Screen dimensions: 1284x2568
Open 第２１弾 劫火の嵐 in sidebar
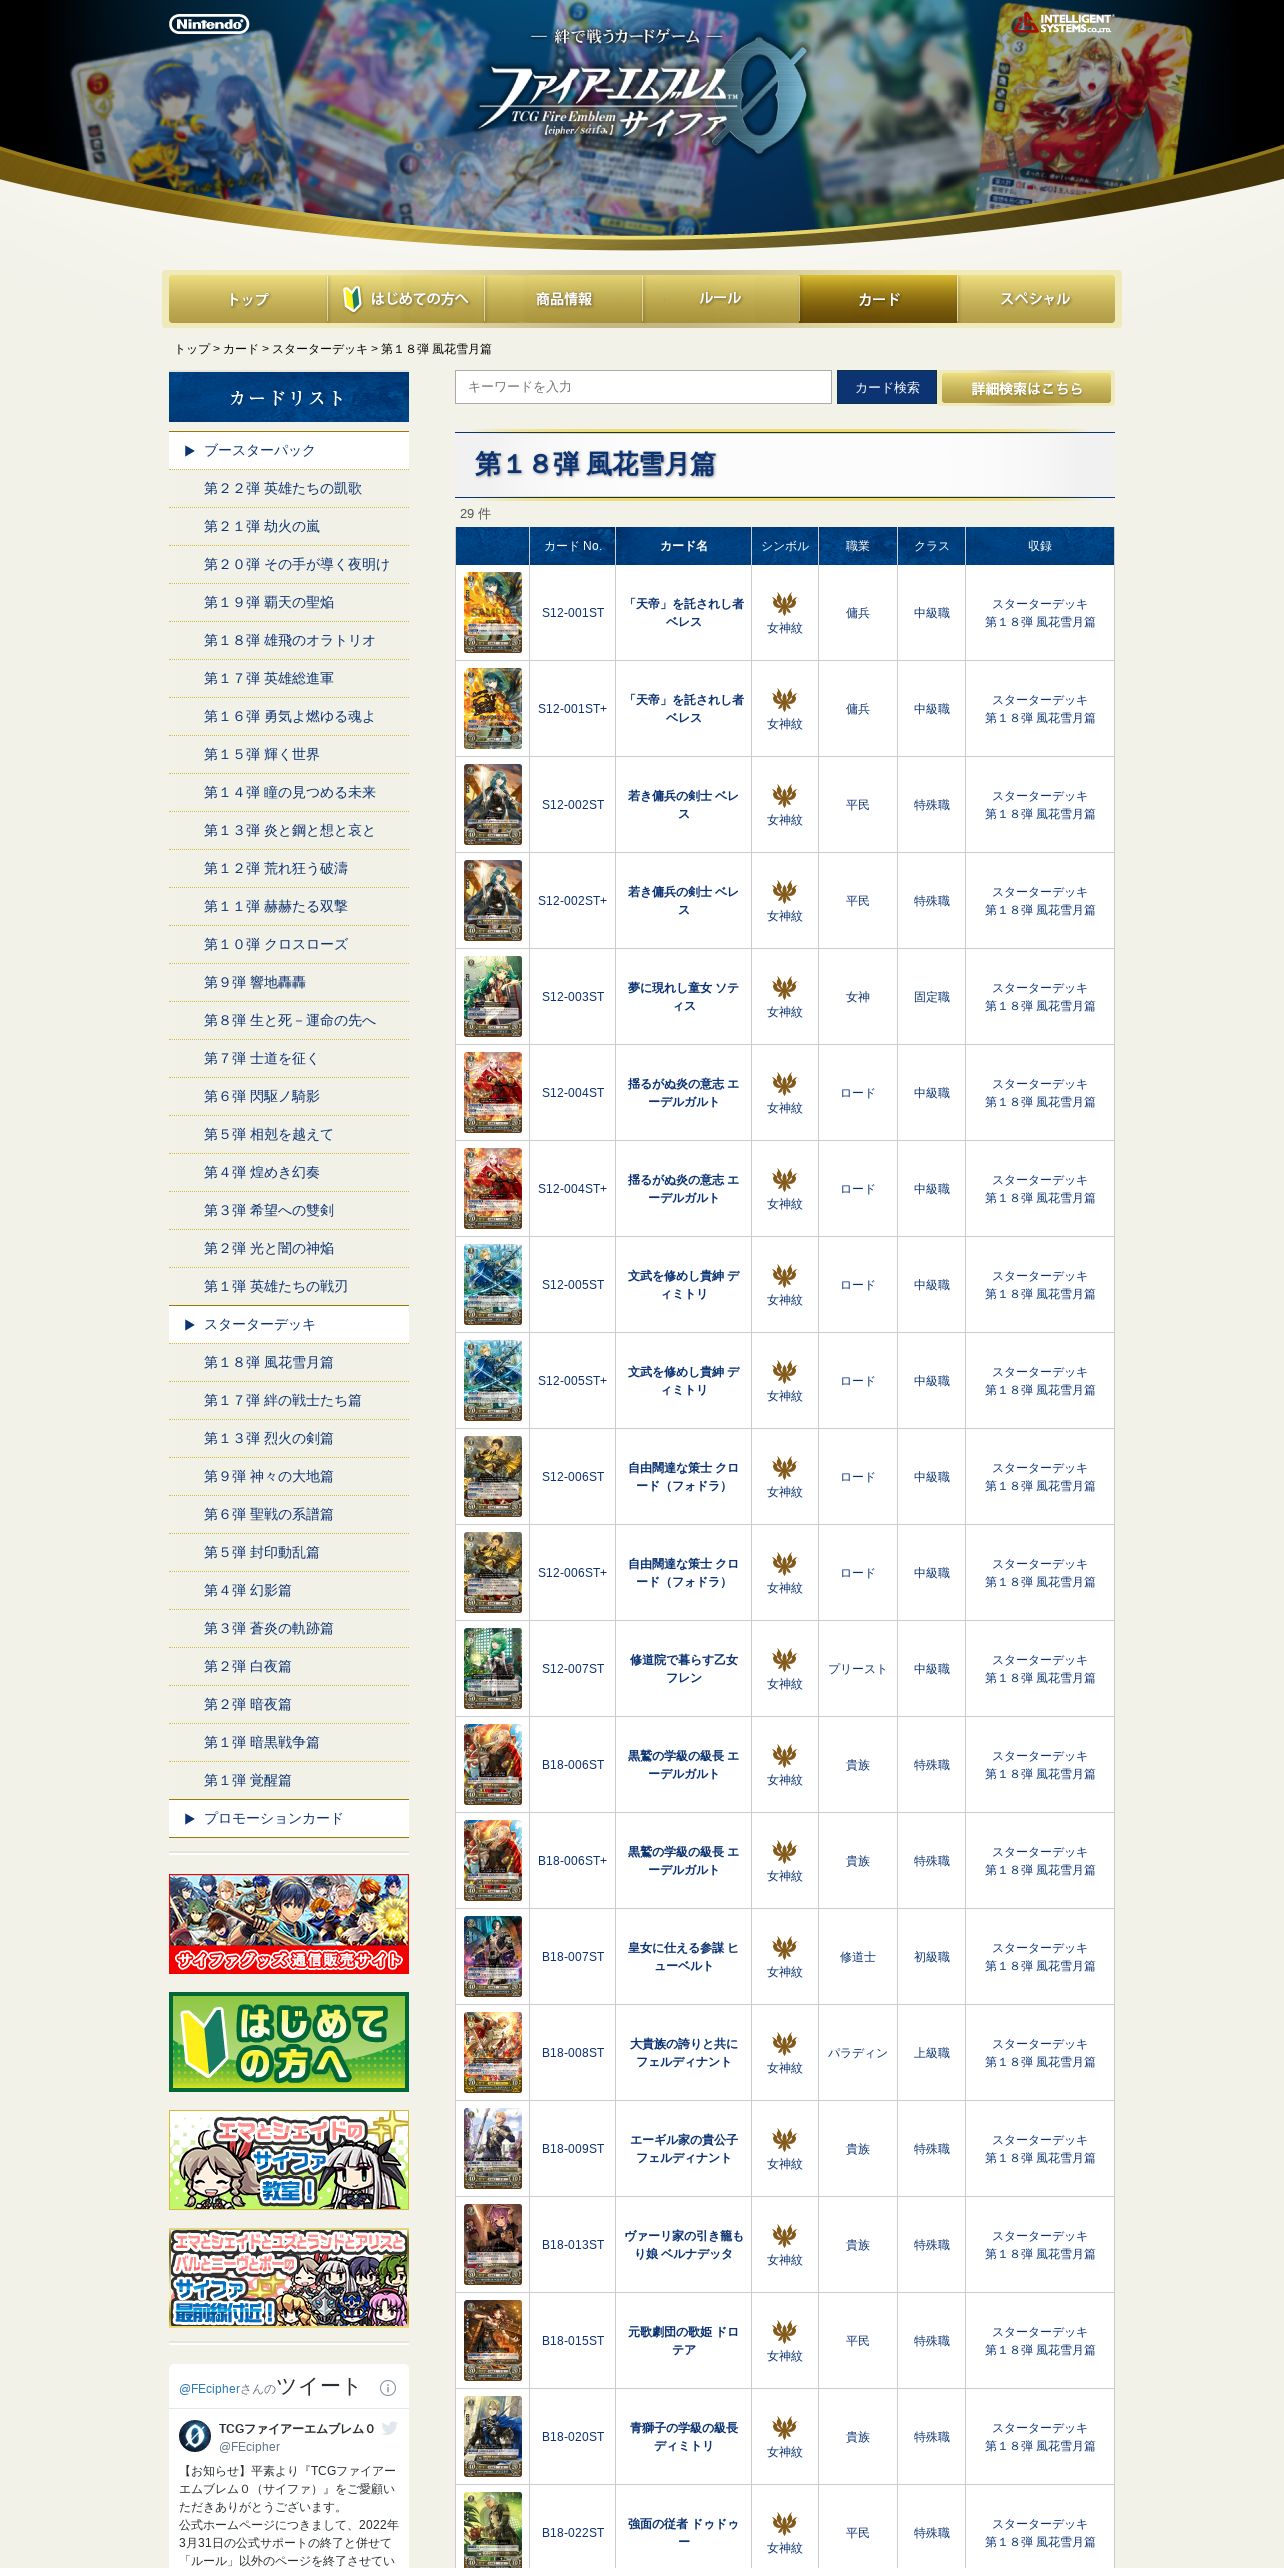(x=262, y=526)
